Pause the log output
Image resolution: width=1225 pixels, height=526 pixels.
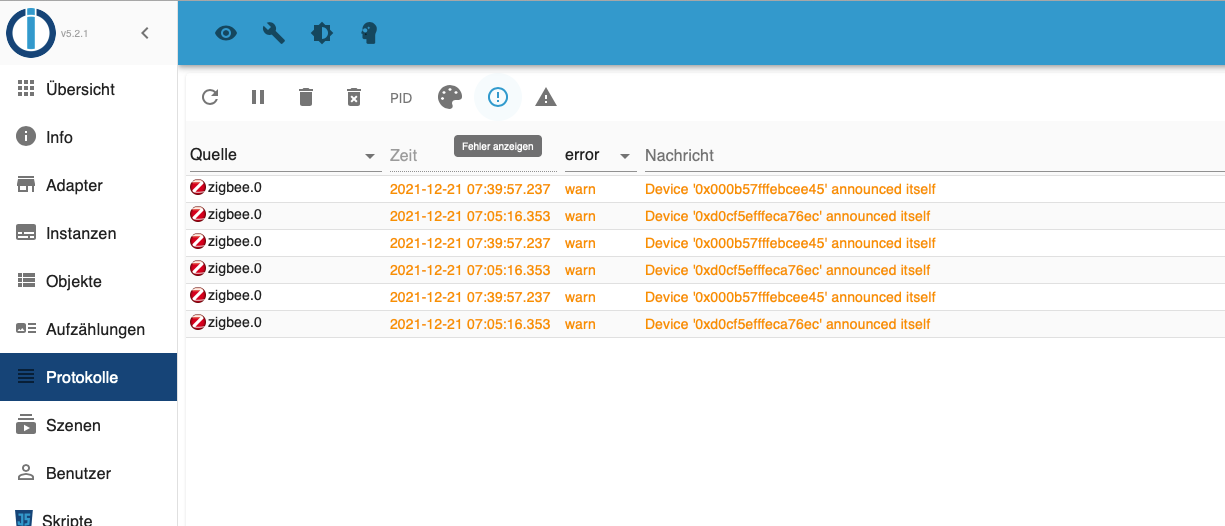point(258,97)
